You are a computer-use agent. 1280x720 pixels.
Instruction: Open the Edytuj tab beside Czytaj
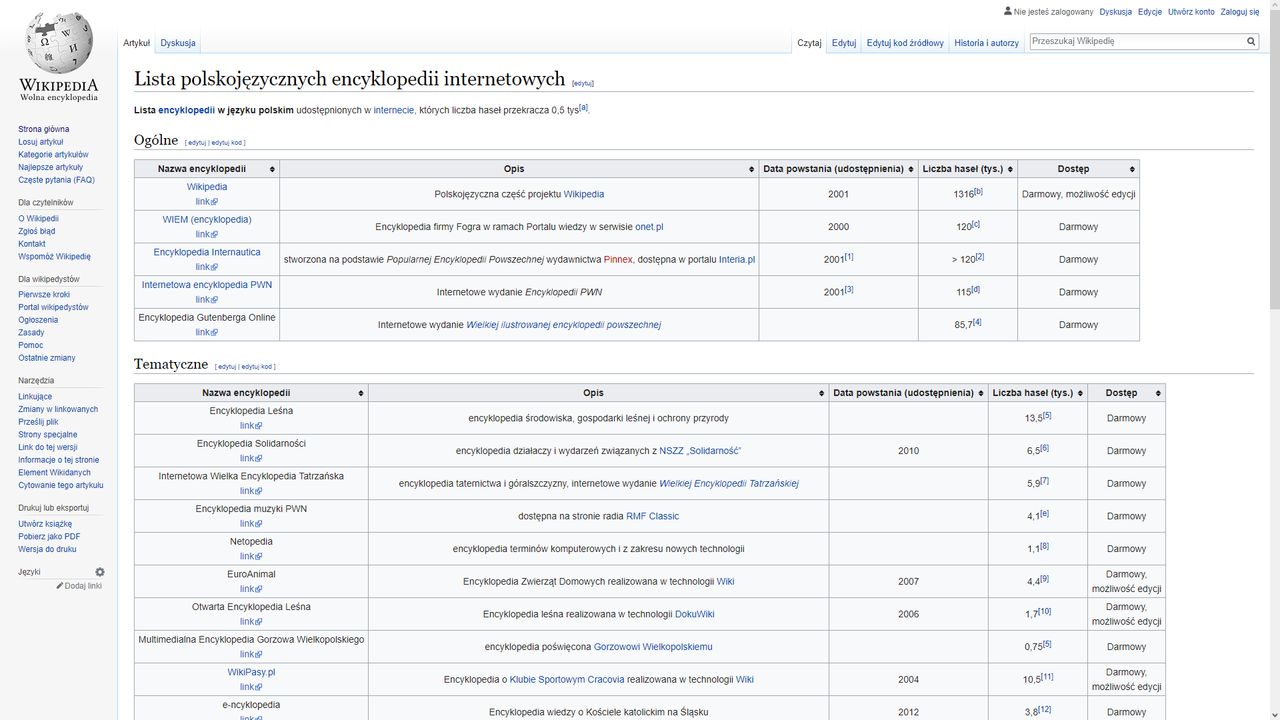pyautogui.click(x=844, y=43)
